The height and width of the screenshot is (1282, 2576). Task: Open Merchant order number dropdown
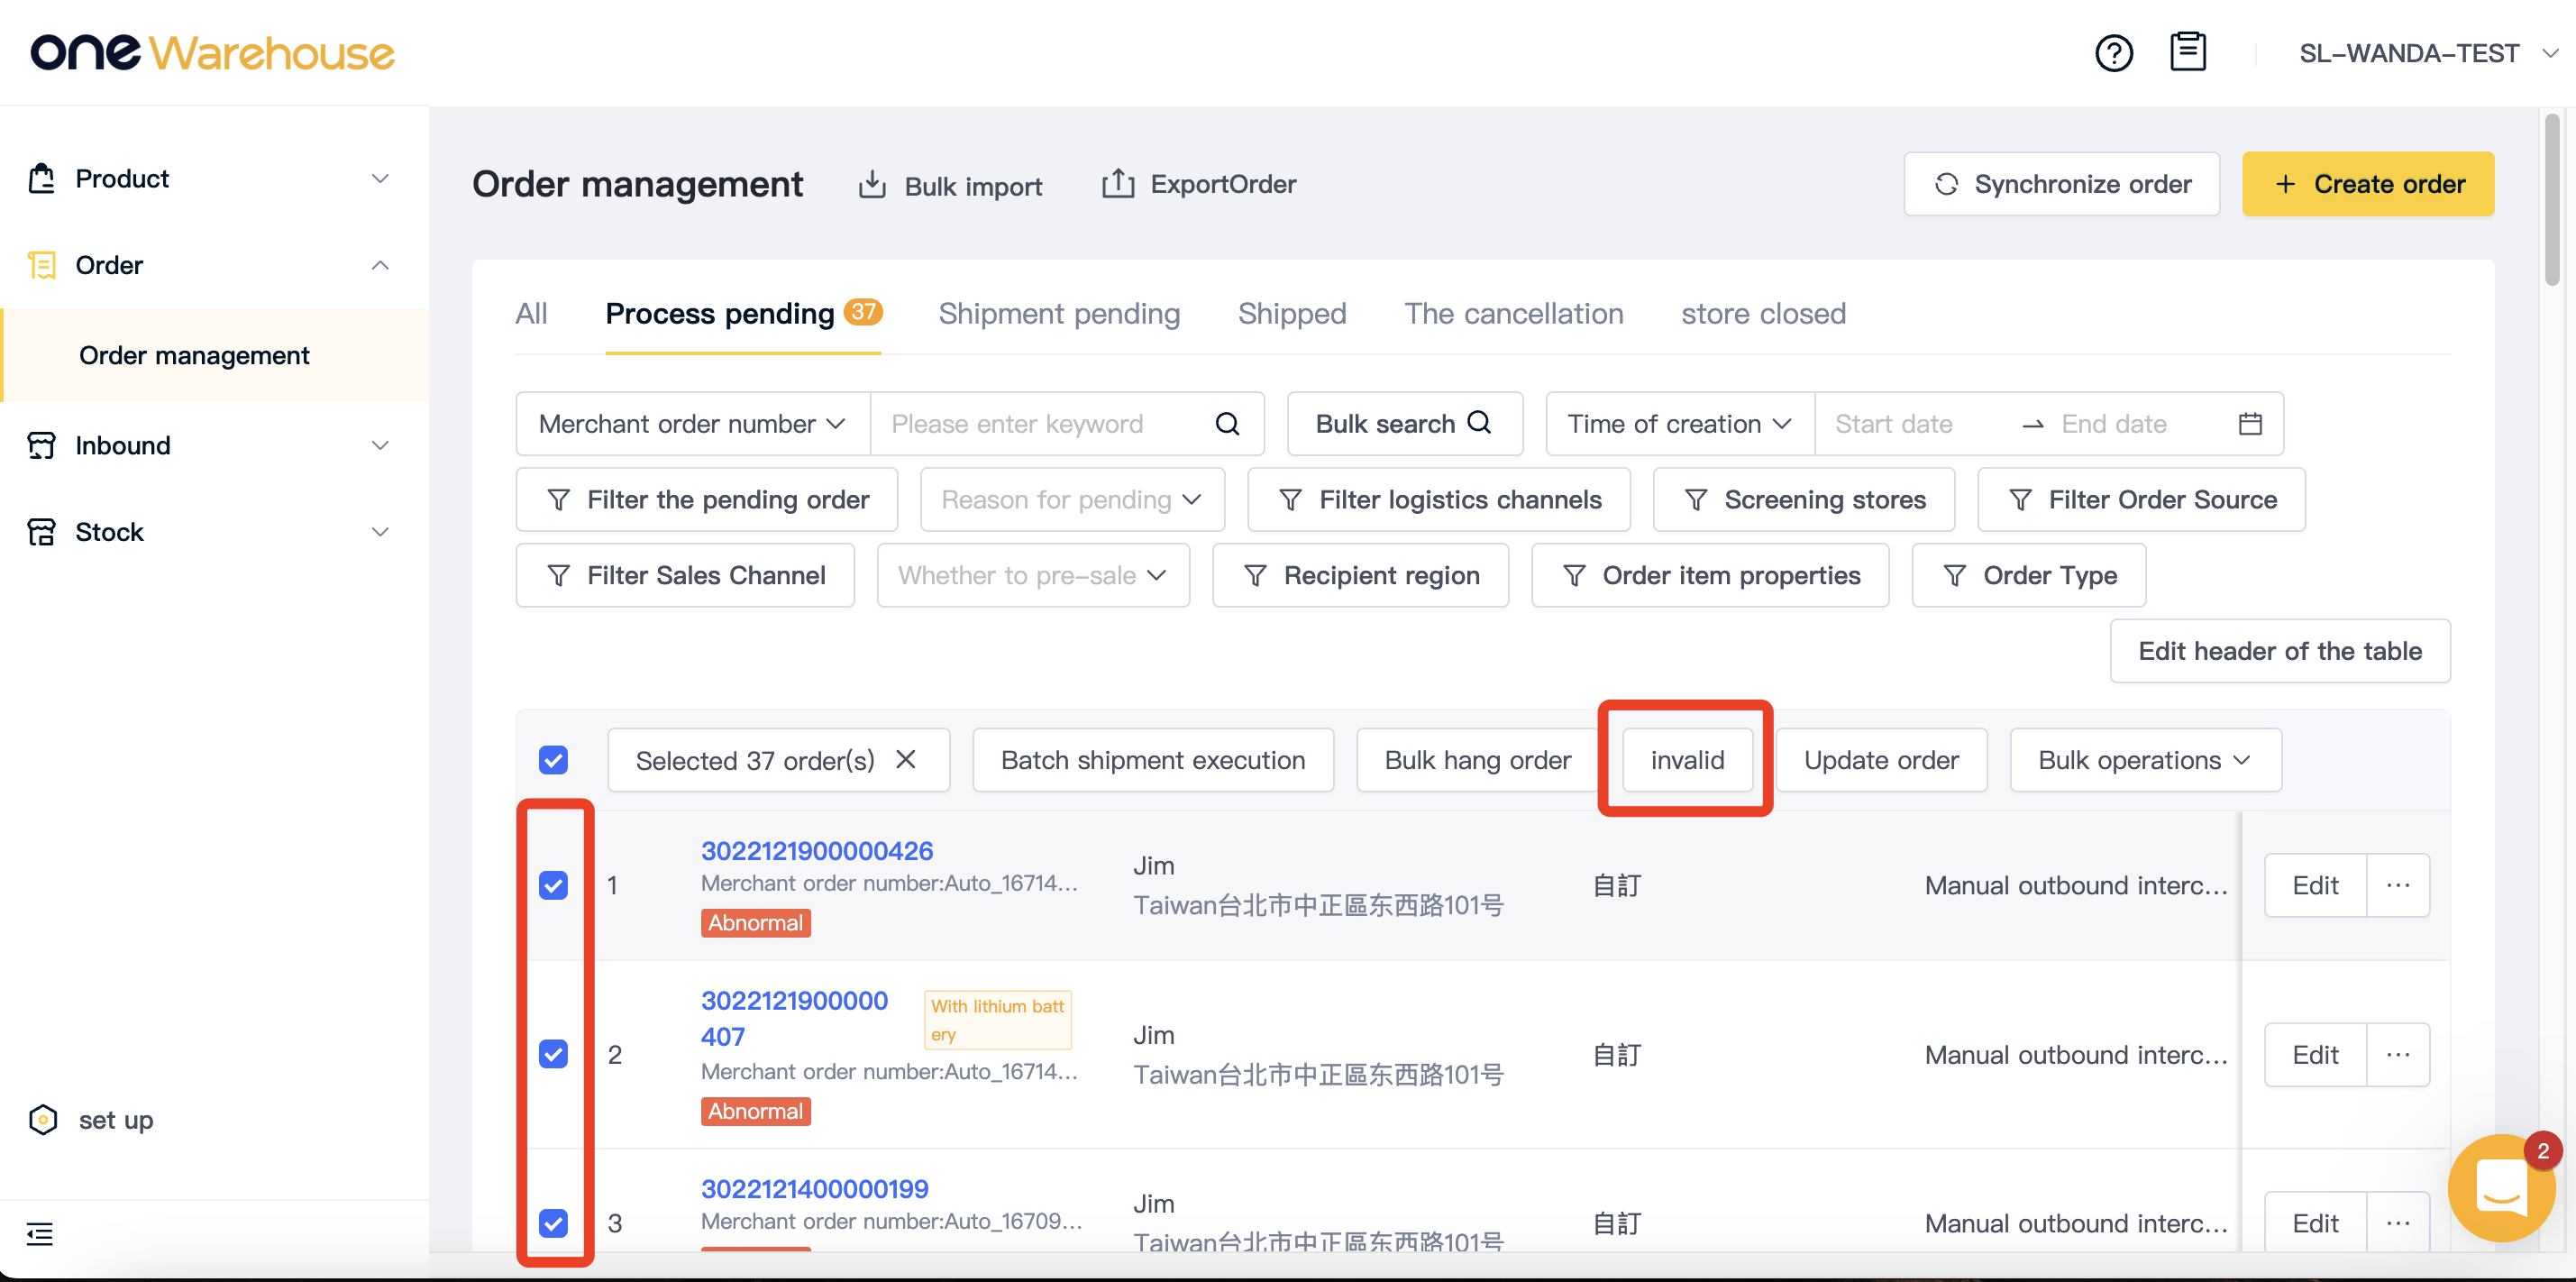coord(692,424)
